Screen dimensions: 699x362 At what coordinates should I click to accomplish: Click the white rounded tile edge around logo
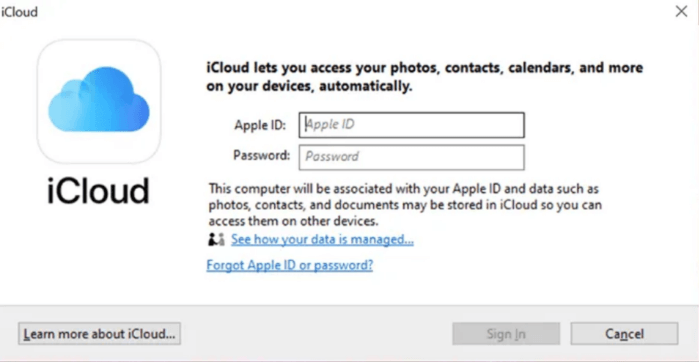(99, 45)
